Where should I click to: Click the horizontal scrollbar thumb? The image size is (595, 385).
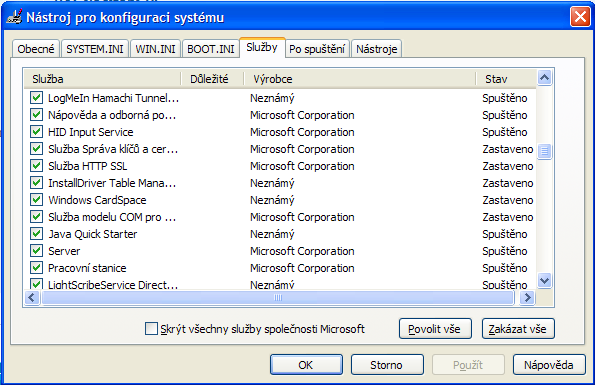tap(278, 298)
